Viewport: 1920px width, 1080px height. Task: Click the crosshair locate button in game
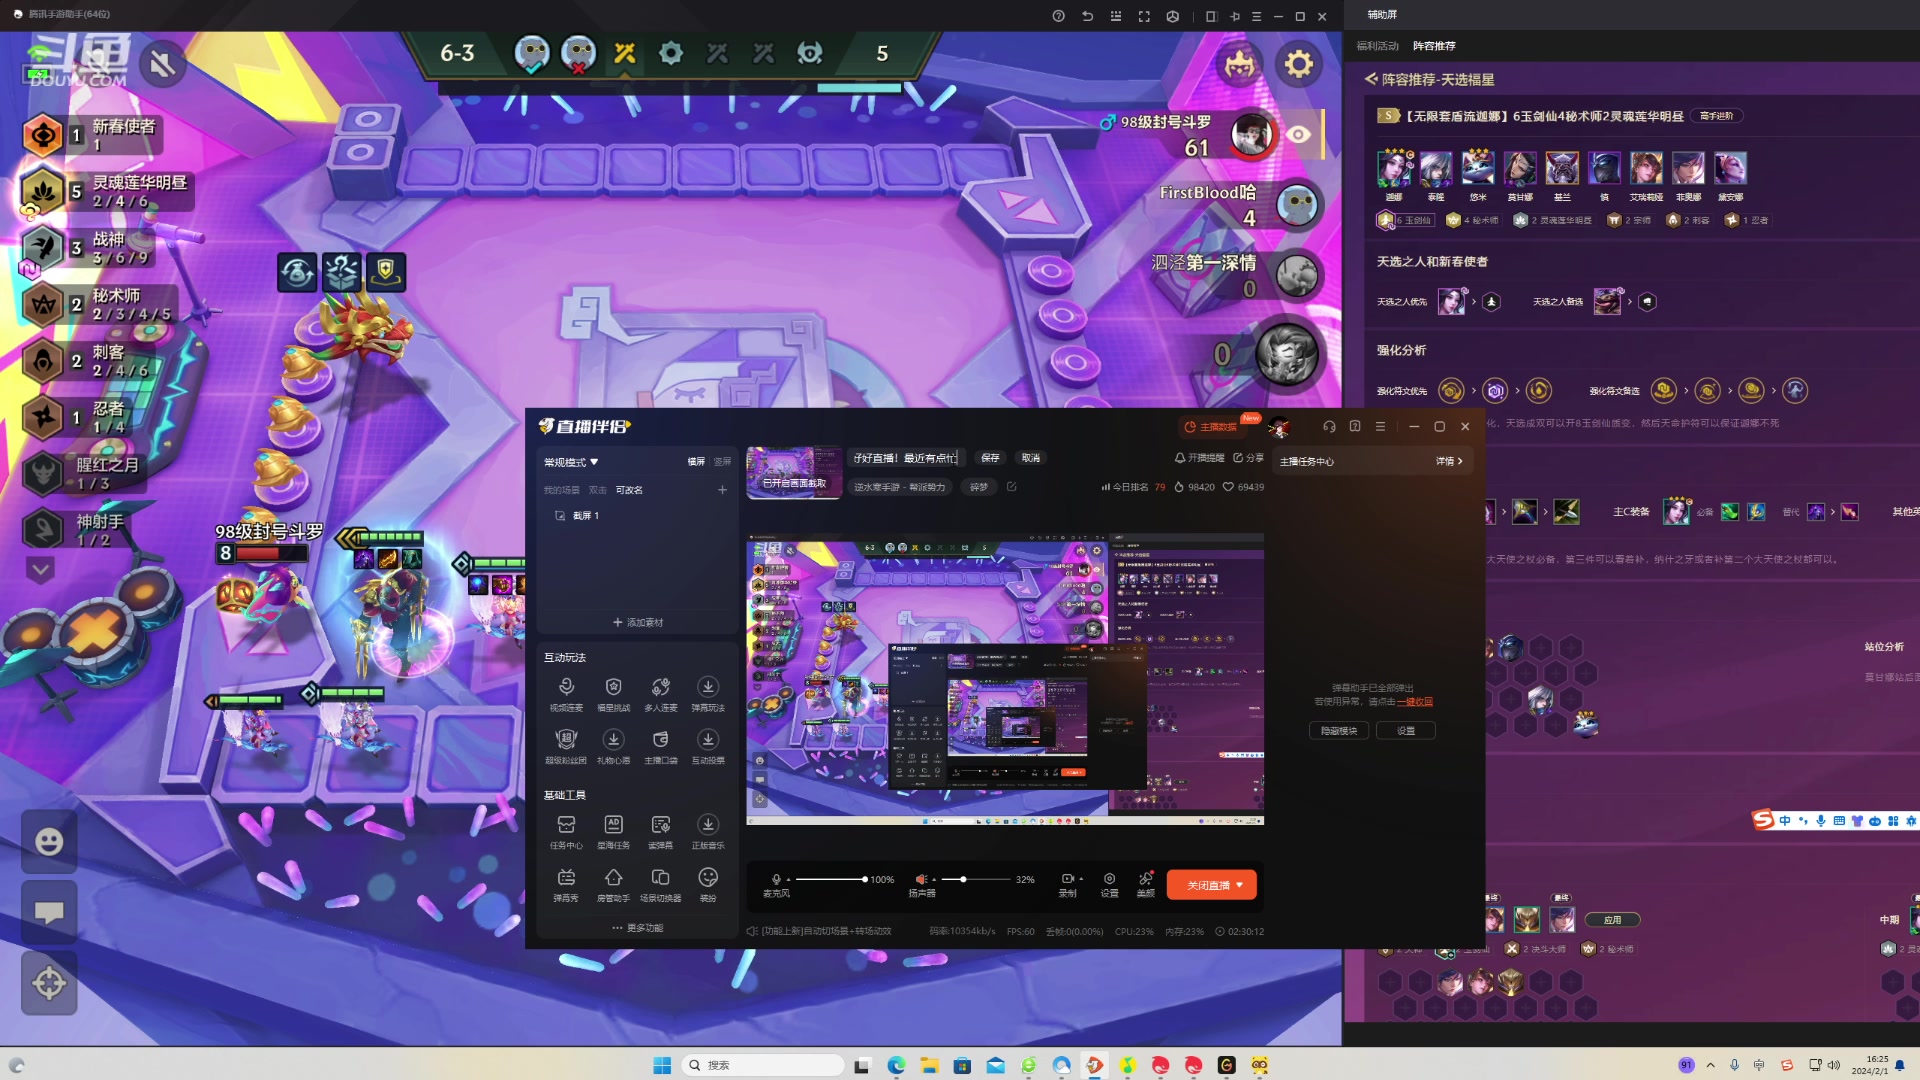(x=49, y=983)
